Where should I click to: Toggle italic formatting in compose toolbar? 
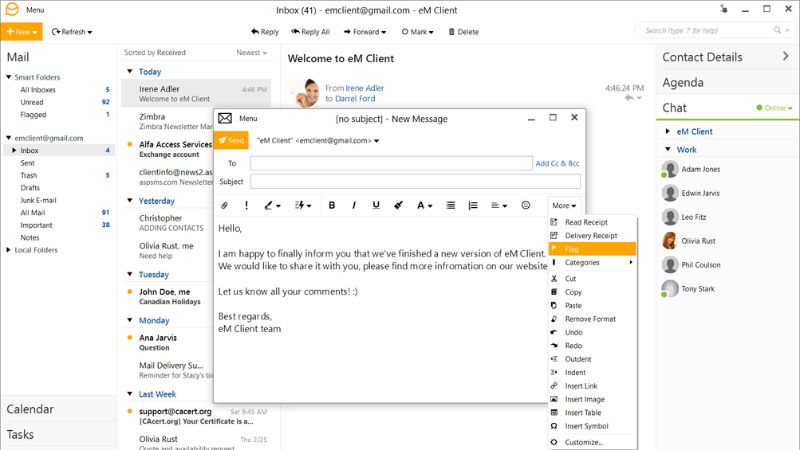(354, 205)
